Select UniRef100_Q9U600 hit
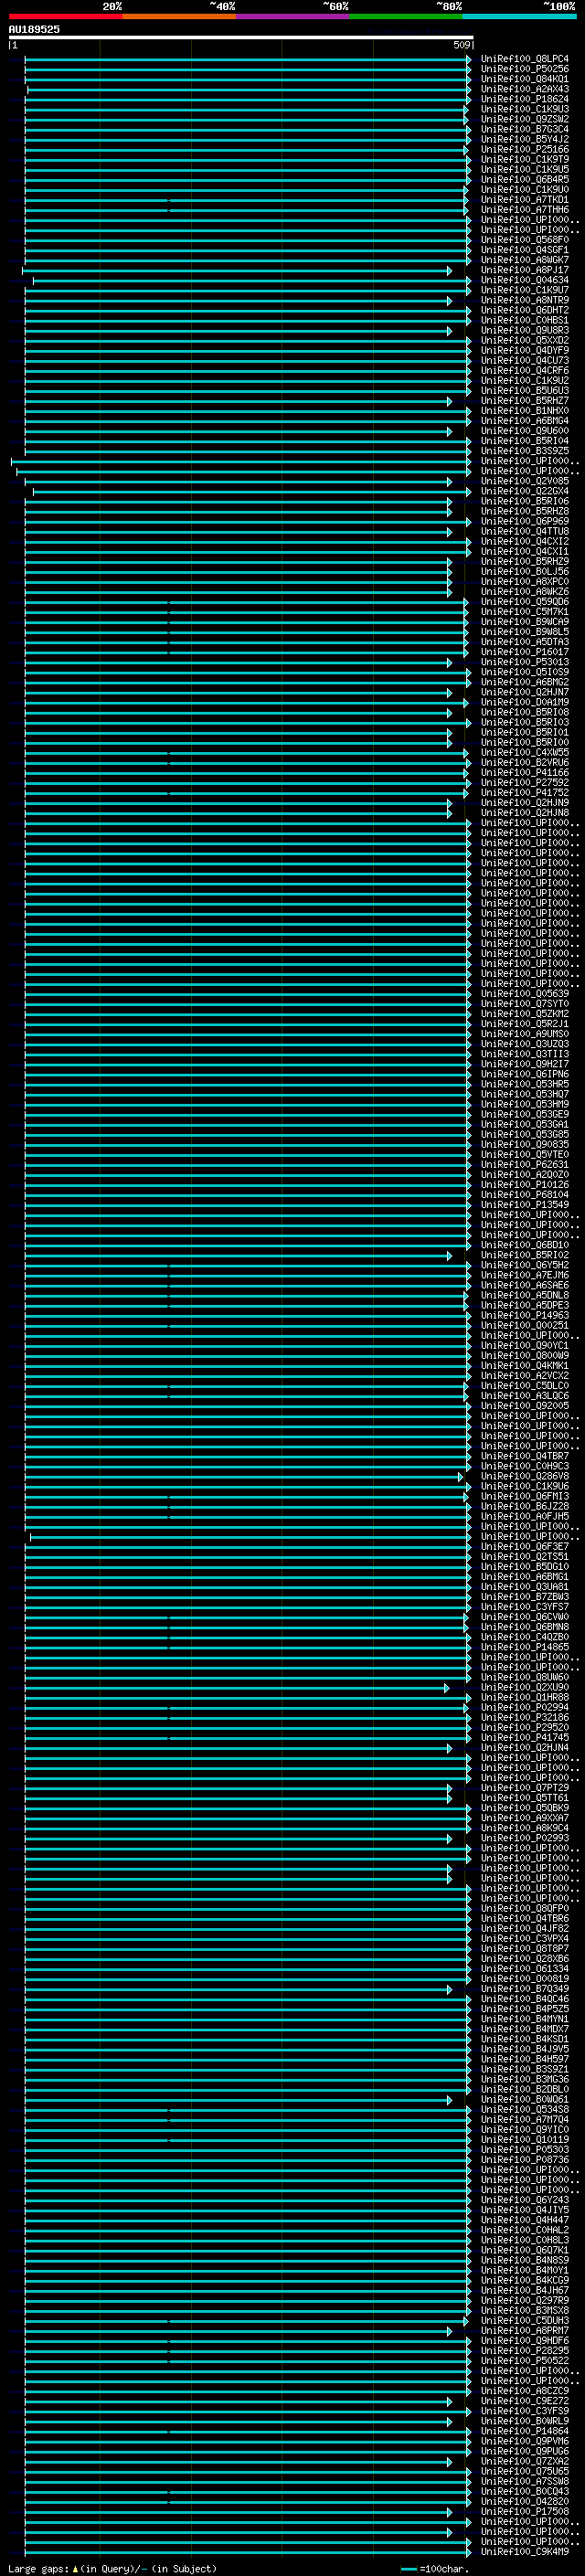This screenshot has height=2576, width=585. pyautogui.click(x=524, y=431)
